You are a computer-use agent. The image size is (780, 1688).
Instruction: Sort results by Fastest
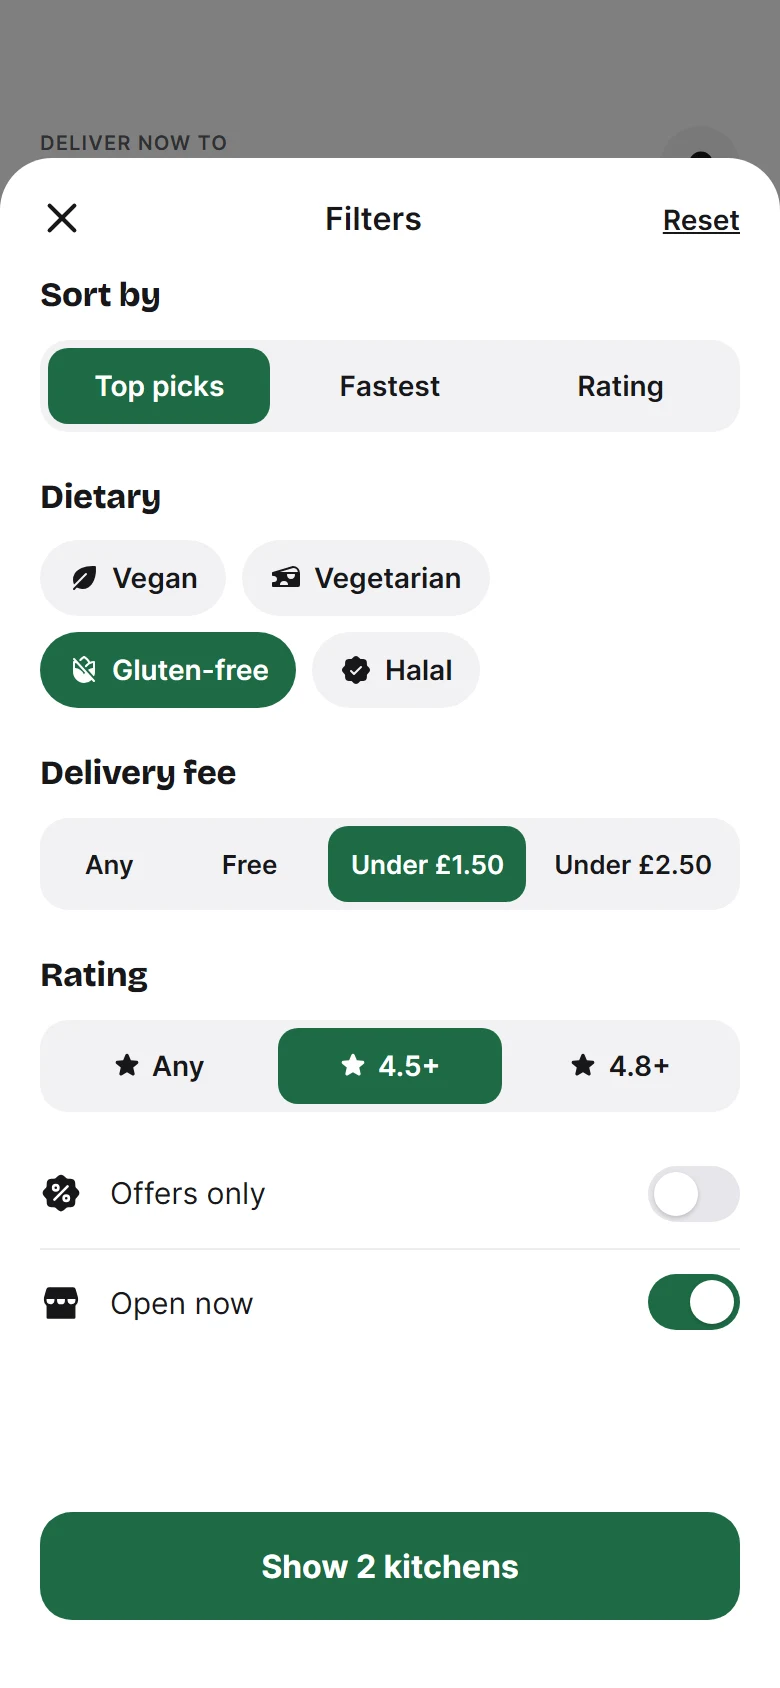[x=390, y=386]
